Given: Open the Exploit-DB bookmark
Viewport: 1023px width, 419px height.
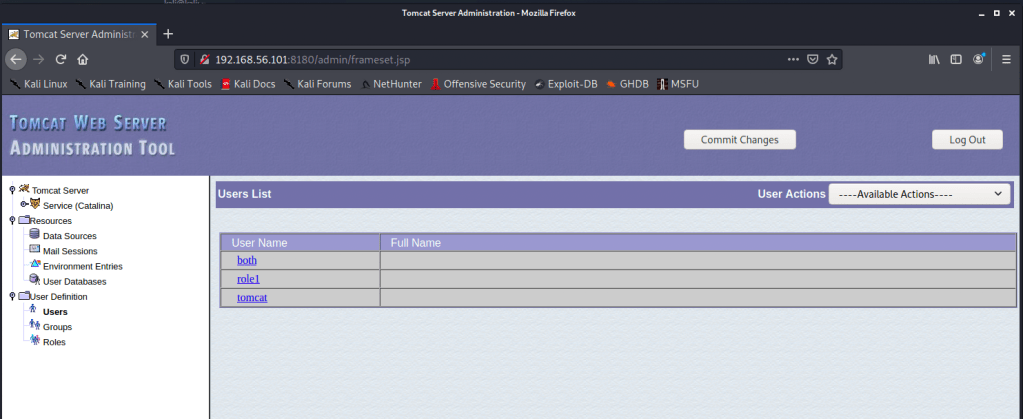Looking at the screenshot, I should (565, 84).
